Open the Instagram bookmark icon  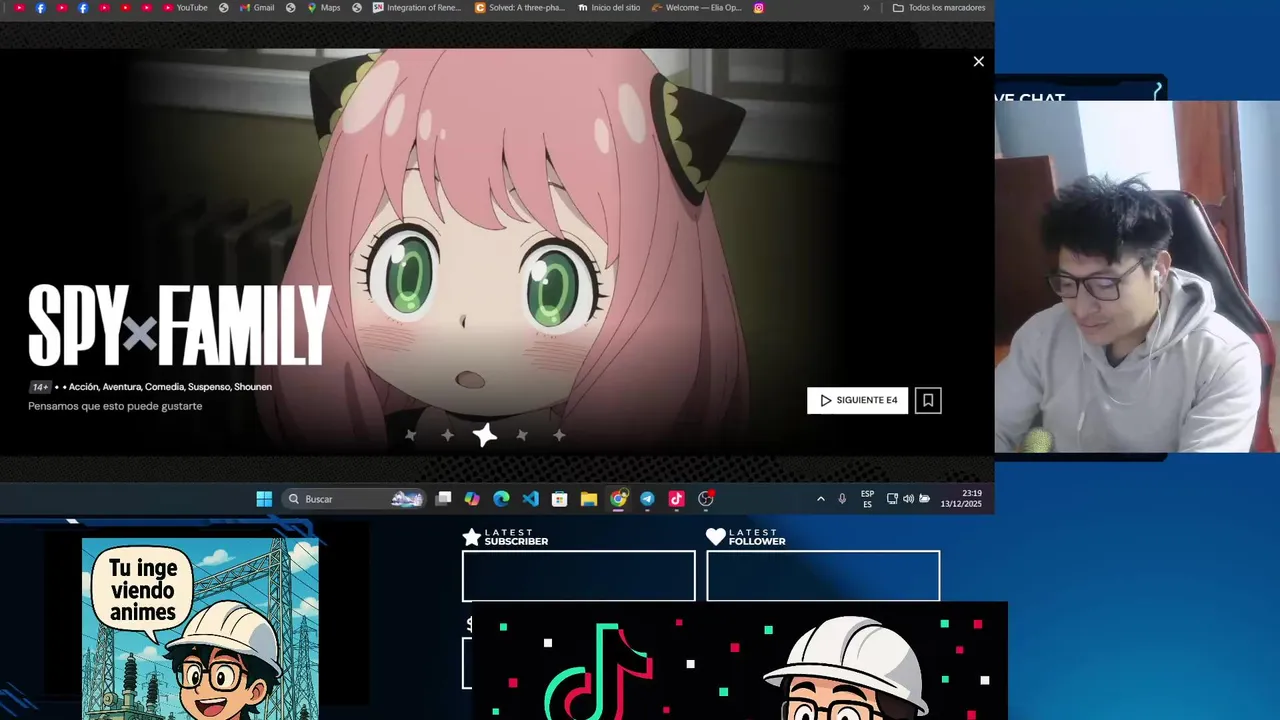(759, 8)
